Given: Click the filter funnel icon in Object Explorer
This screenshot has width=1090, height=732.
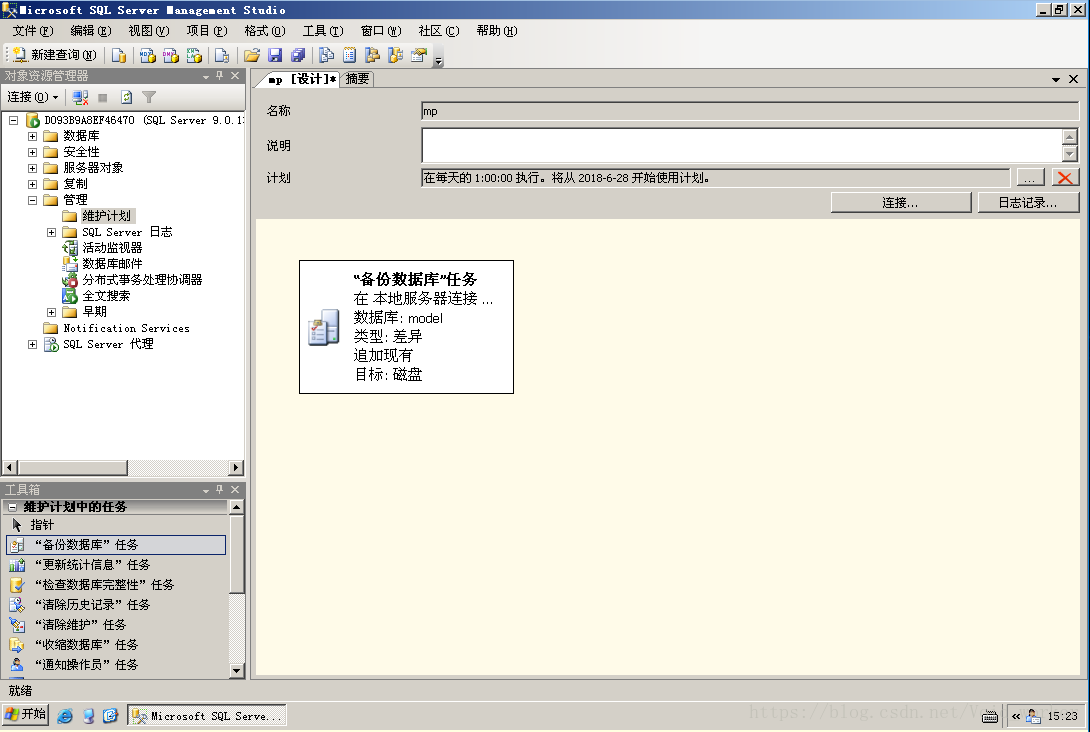Looking at the screenshot, I should tap(149, 97).
